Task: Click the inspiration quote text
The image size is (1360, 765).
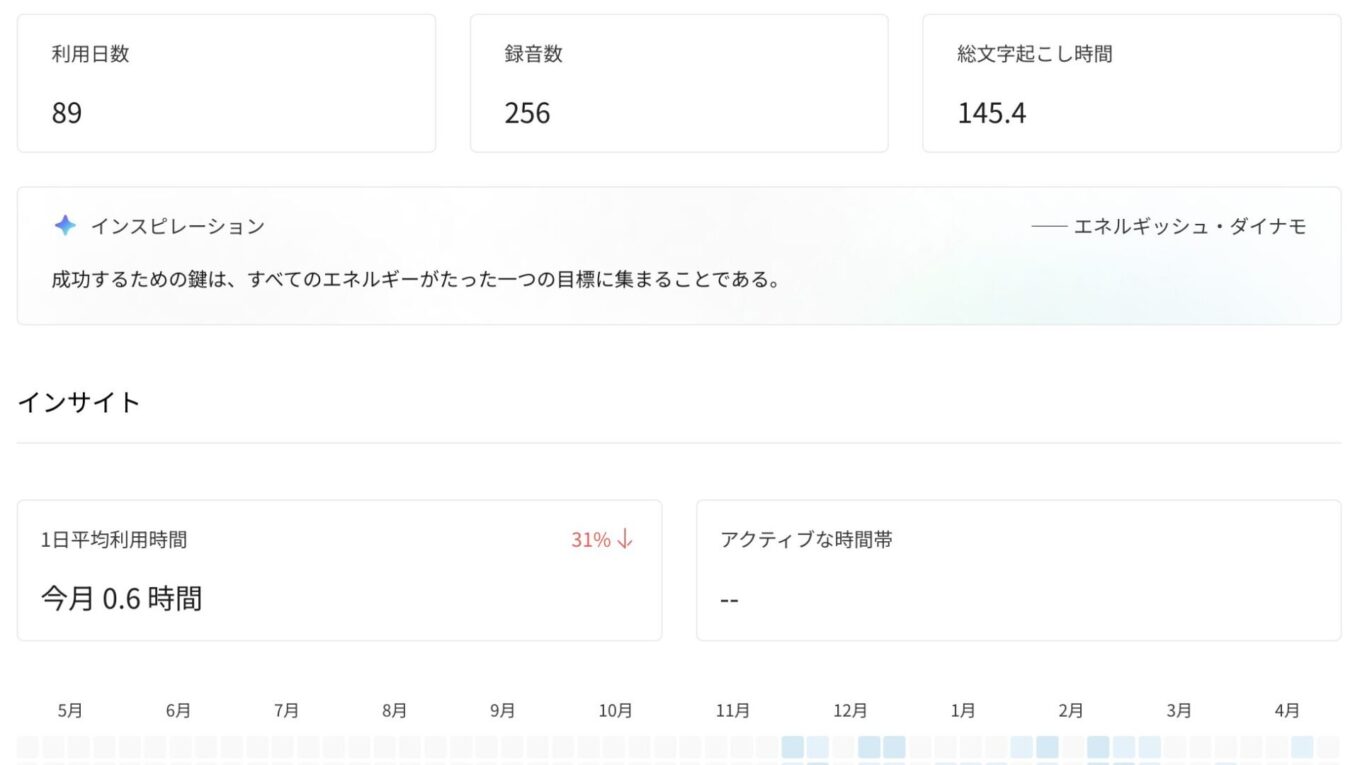Action: coord(416,280)
